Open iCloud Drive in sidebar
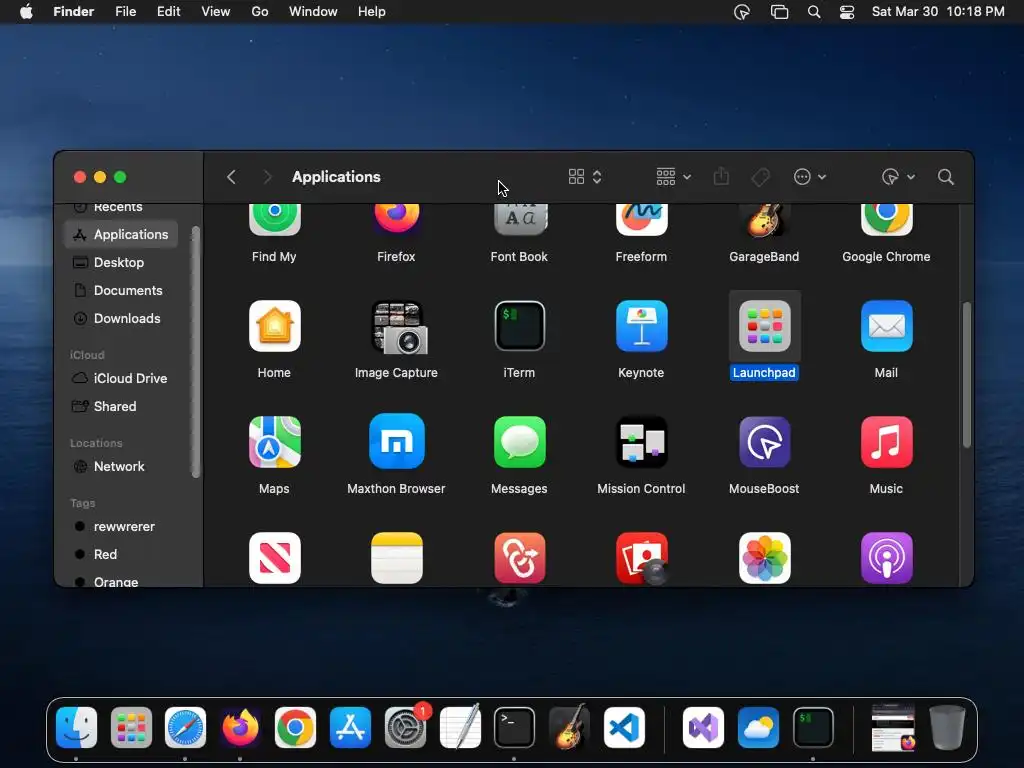This screenshot has height=768, width=1024. click(121, 379)
